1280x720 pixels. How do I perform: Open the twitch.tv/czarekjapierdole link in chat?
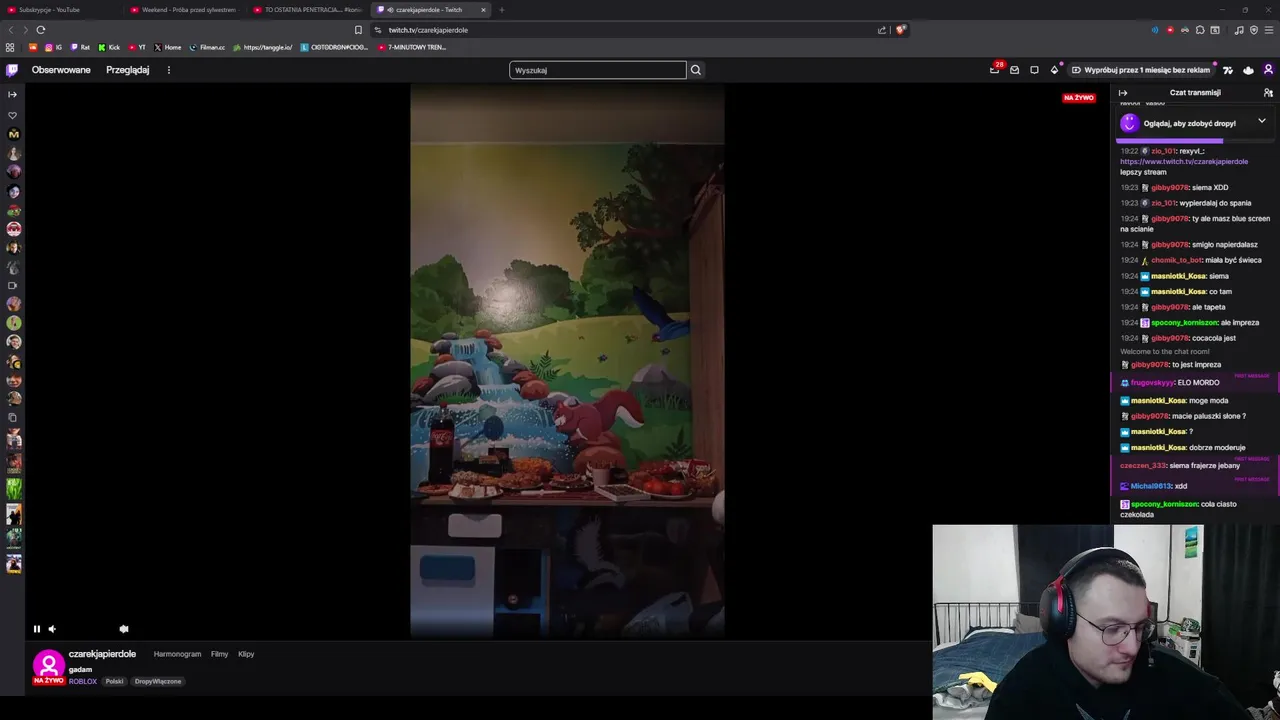1184,161
